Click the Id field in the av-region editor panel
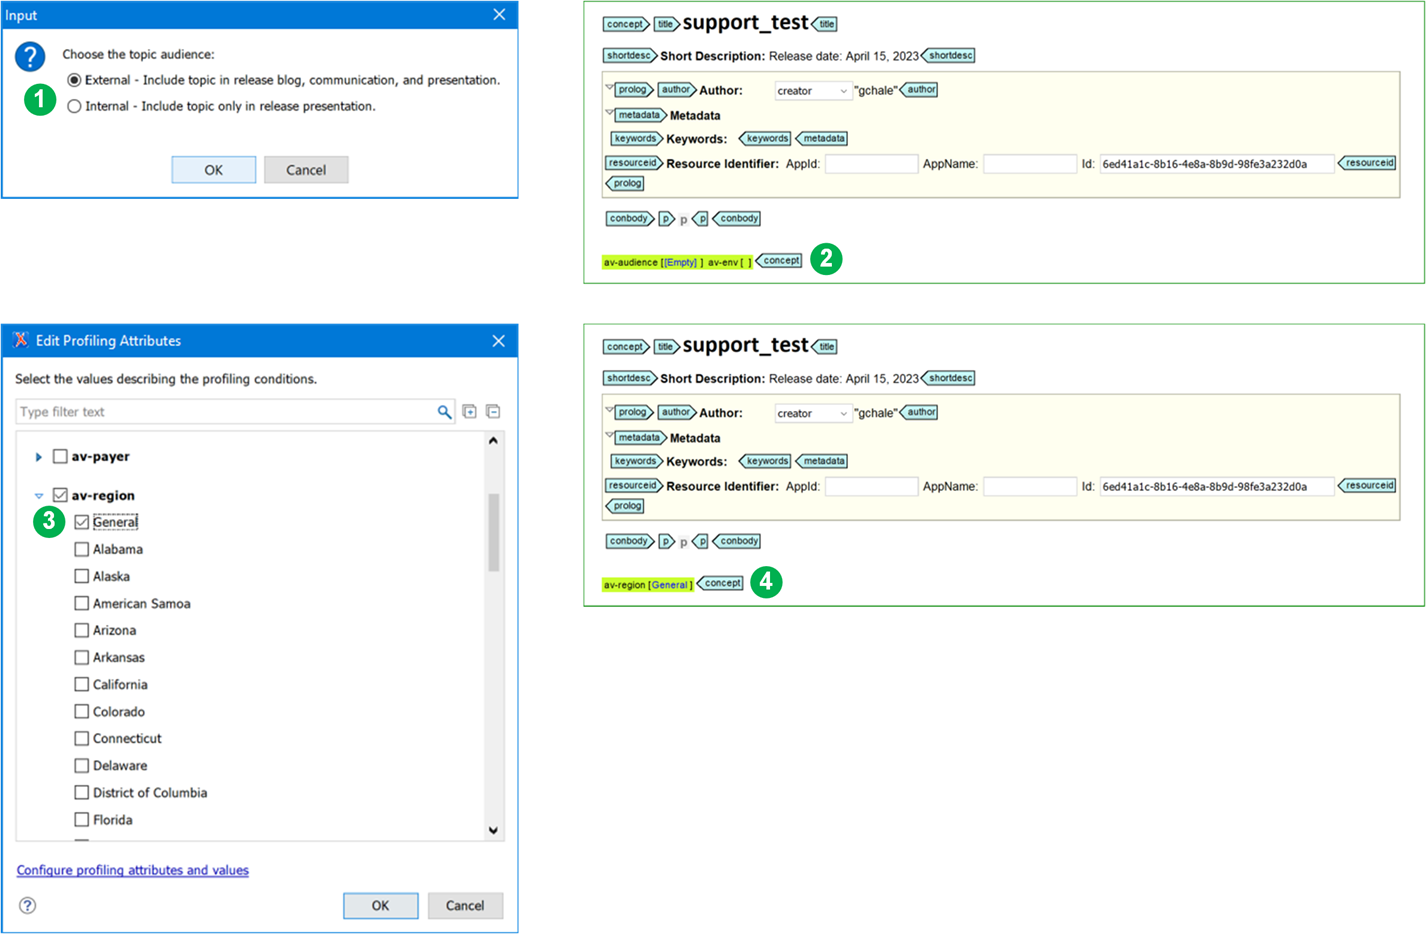This screenshot has height=935, width=1426. 1217,487
